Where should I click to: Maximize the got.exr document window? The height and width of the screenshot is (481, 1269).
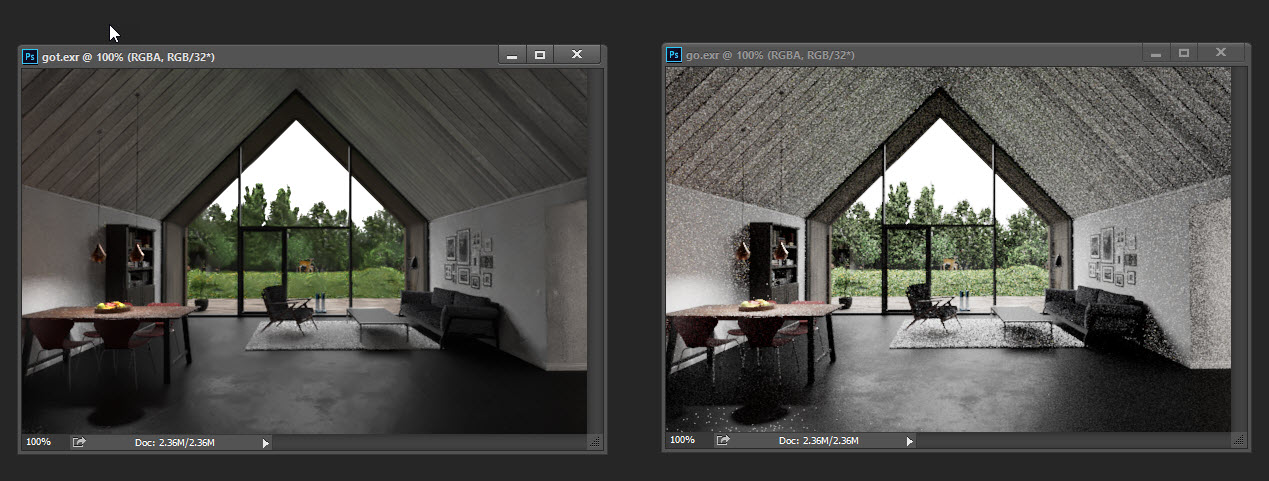(x=540, y=56)
